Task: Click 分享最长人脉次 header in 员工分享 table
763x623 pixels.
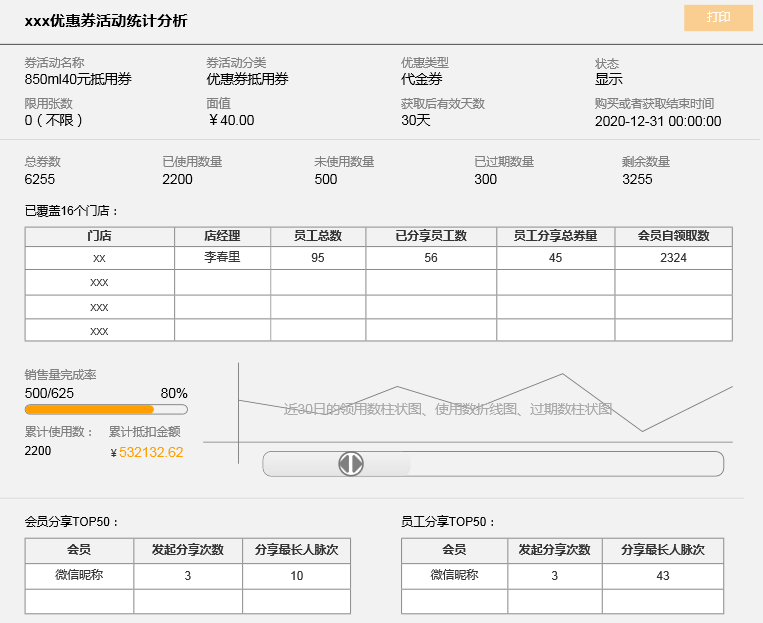Action: [x=663, y=550]
